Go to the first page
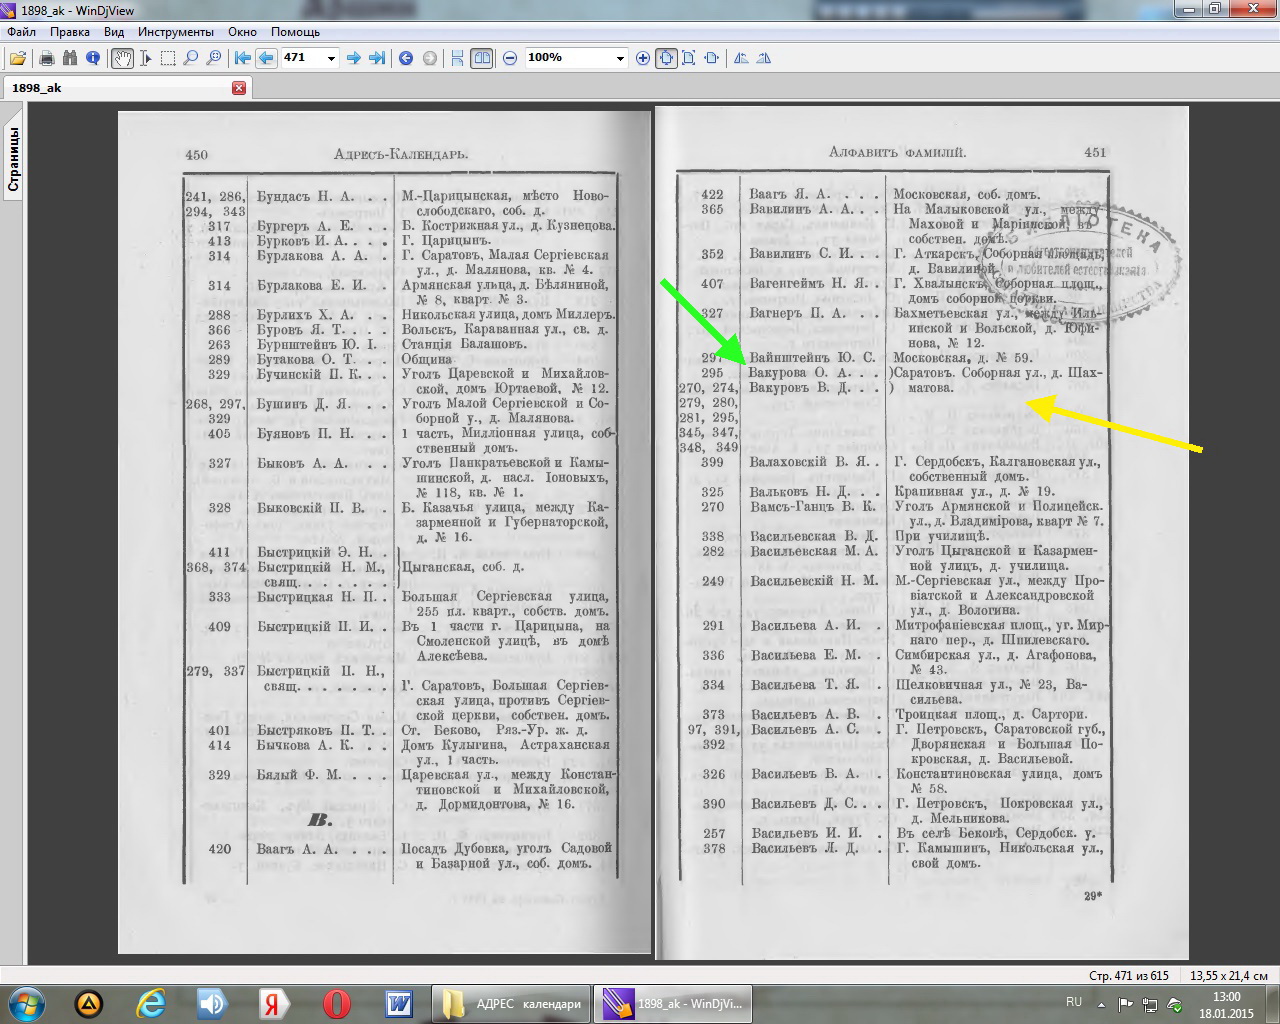1280x1024 pixels. tap(242, 58)
